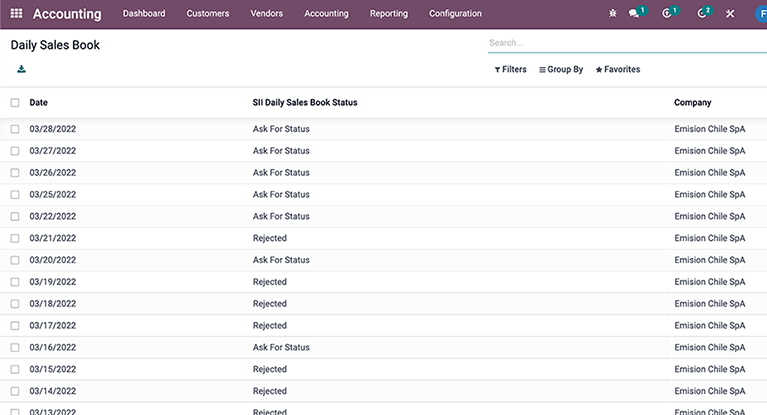
Task: Toggle the select-all checkbox in header
Action: 15,103
